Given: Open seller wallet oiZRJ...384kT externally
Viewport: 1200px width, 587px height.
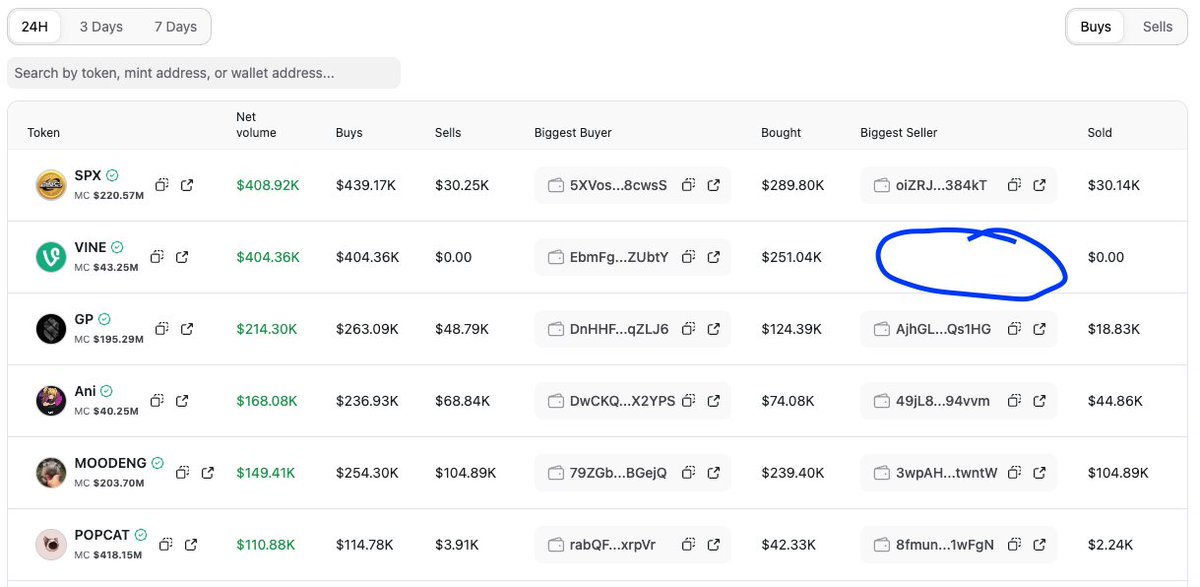Looking at the screenshot, I should click(x=1039, y=185).
